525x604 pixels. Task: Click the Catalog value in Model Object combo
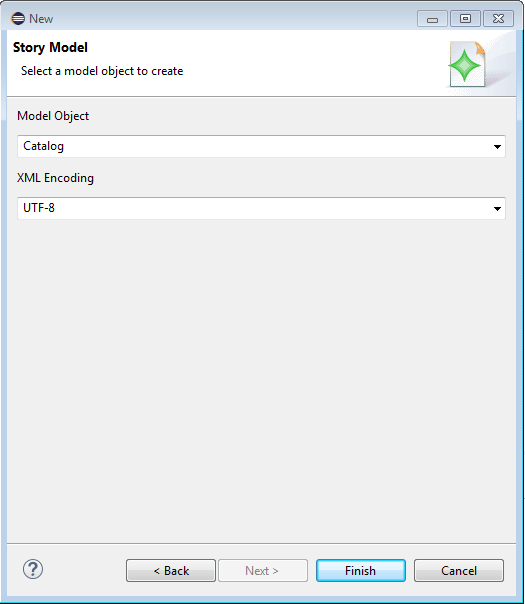pyautogui.click(x=44, y=146)
